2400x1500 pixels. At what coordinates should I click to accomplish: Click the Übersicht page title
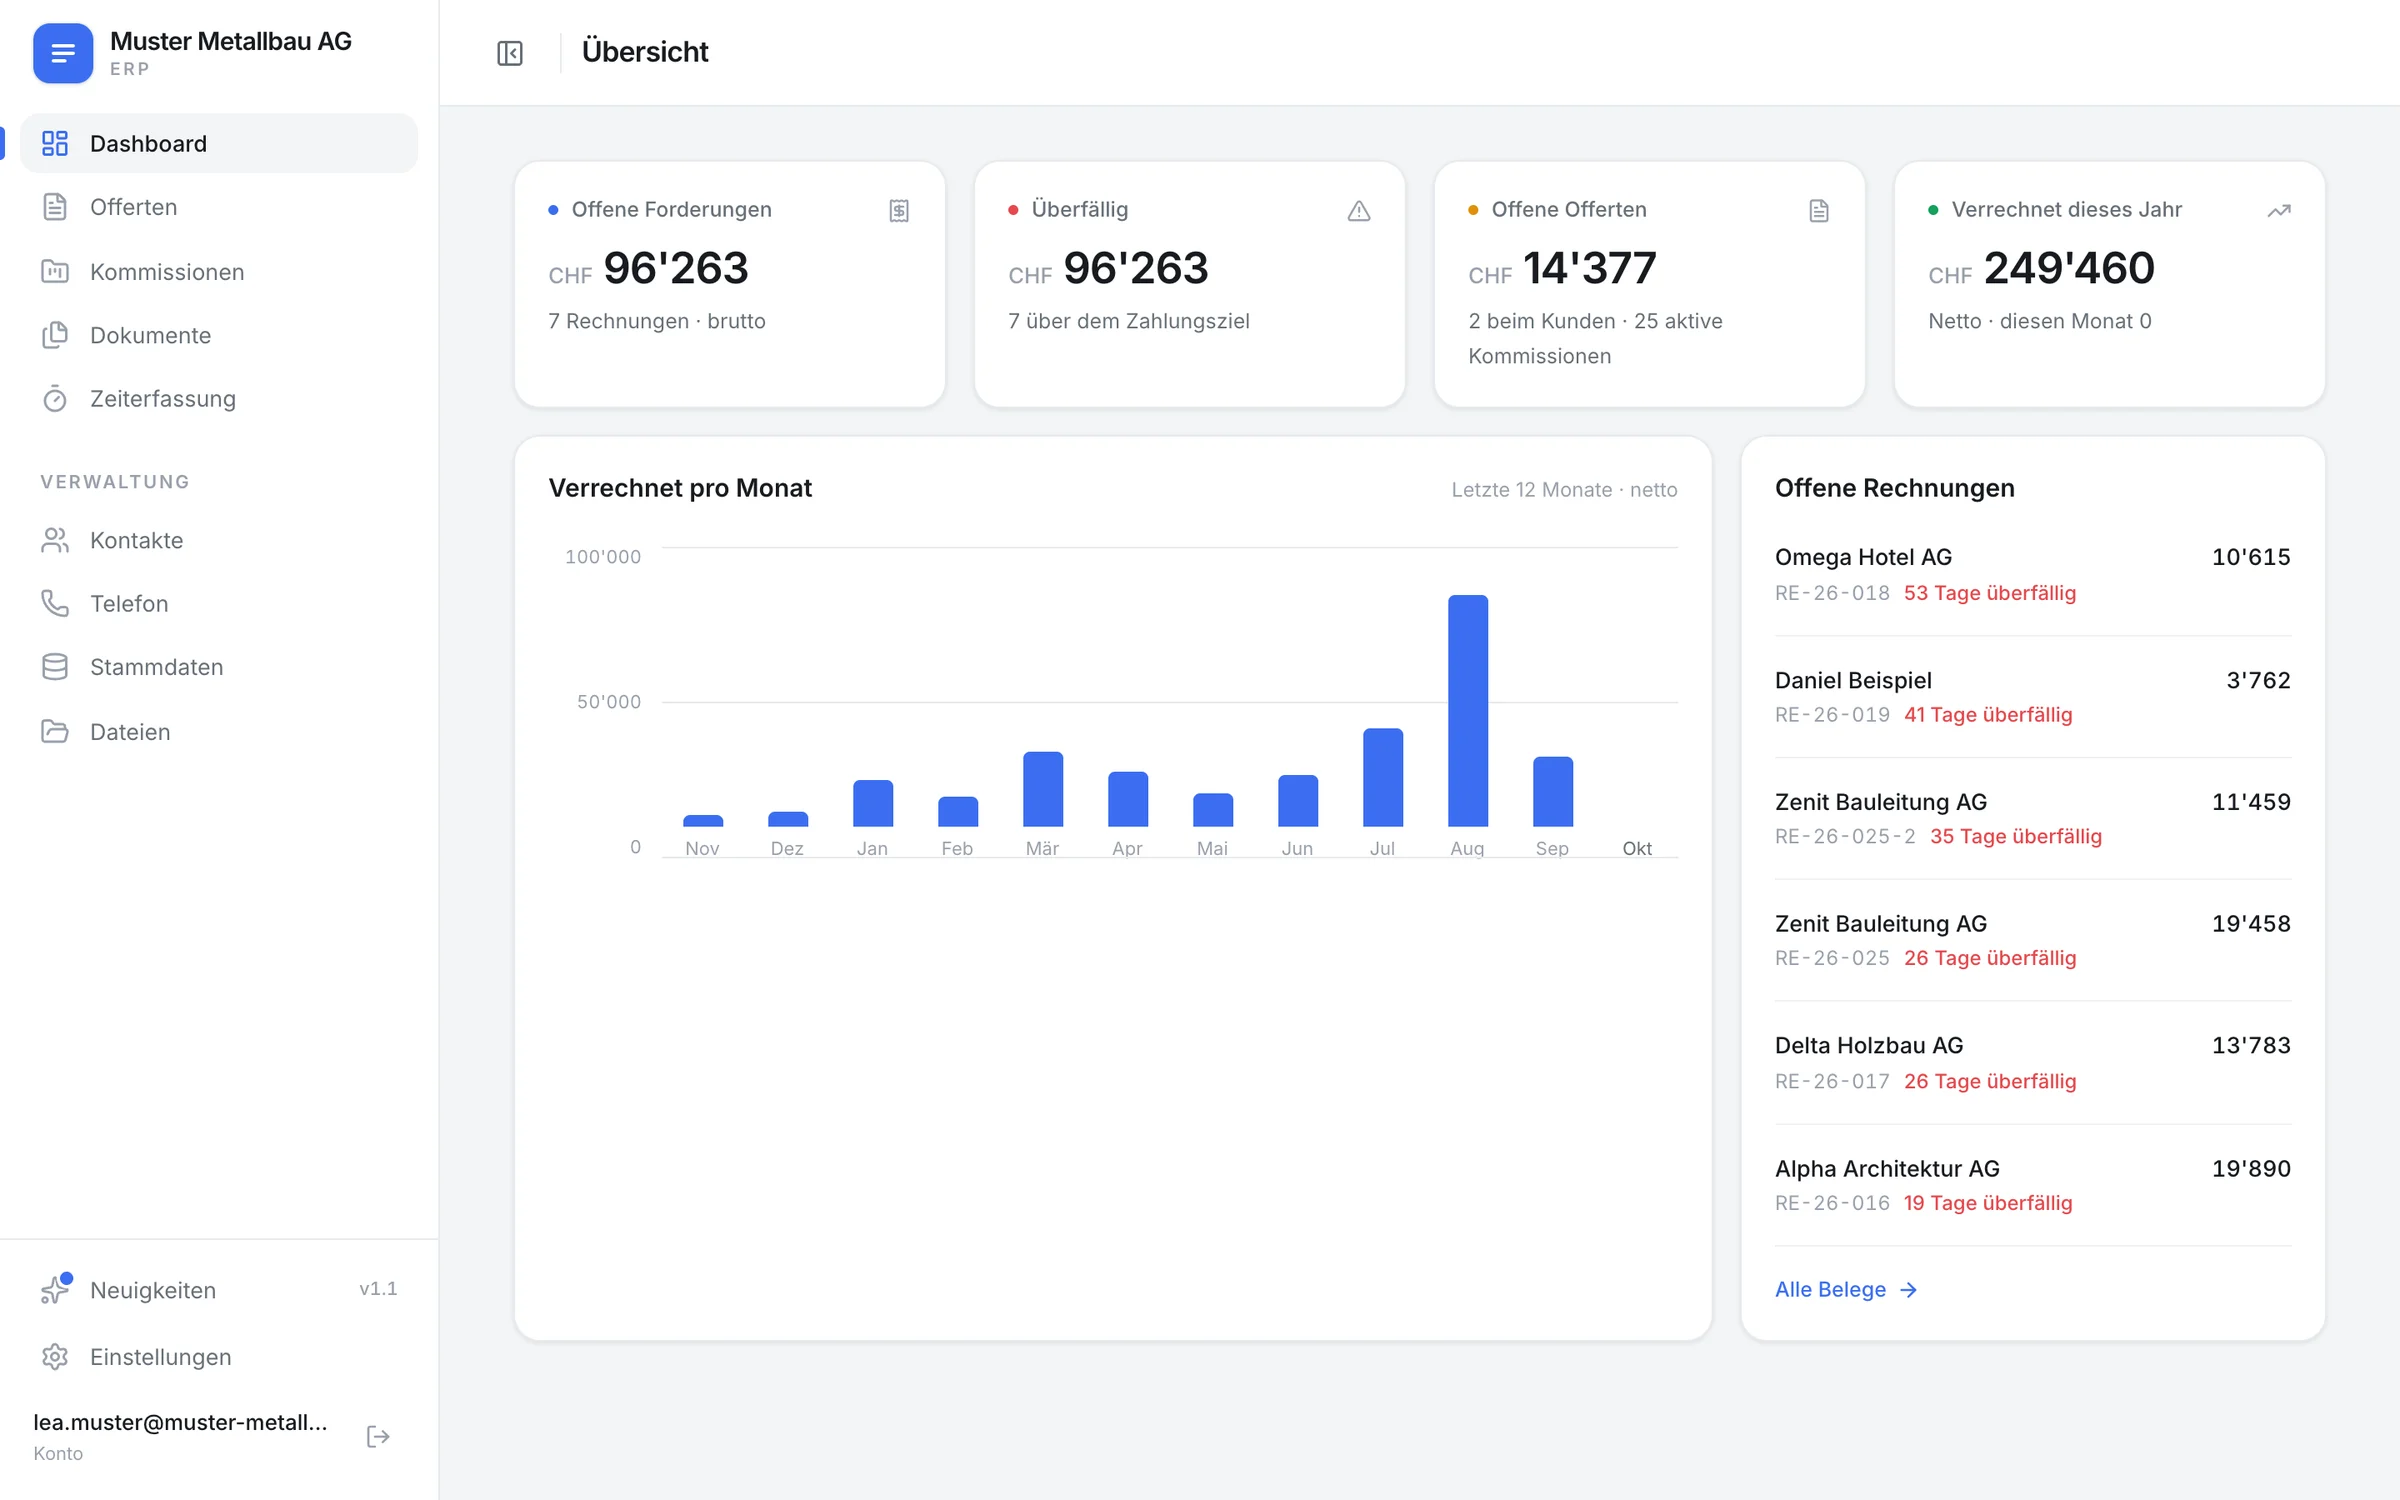pyautogui.click(x=645, y=52)
